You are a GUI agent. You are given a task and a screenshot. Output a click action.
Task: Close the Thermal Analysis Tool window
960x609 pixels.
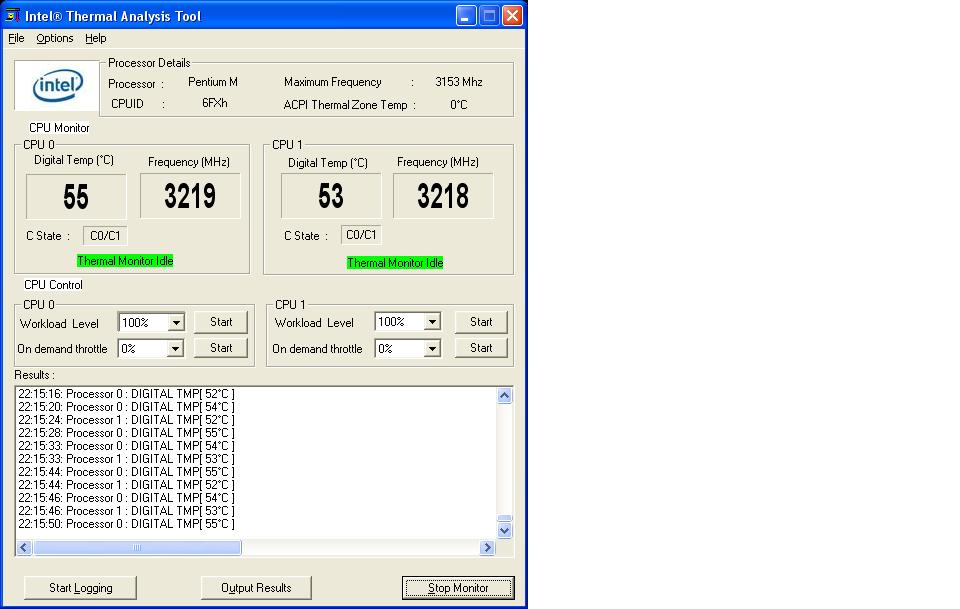[x=512, y=15]
